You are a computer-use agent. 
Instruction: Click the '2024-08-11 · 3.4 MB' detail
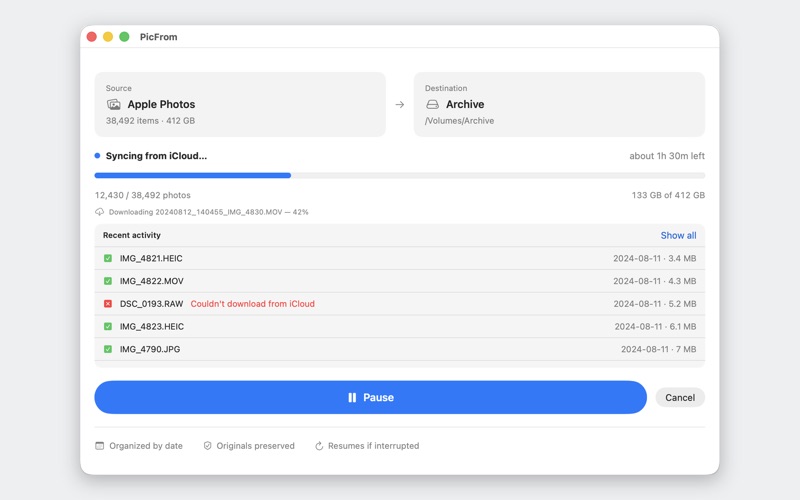click(x=655, y=258)
